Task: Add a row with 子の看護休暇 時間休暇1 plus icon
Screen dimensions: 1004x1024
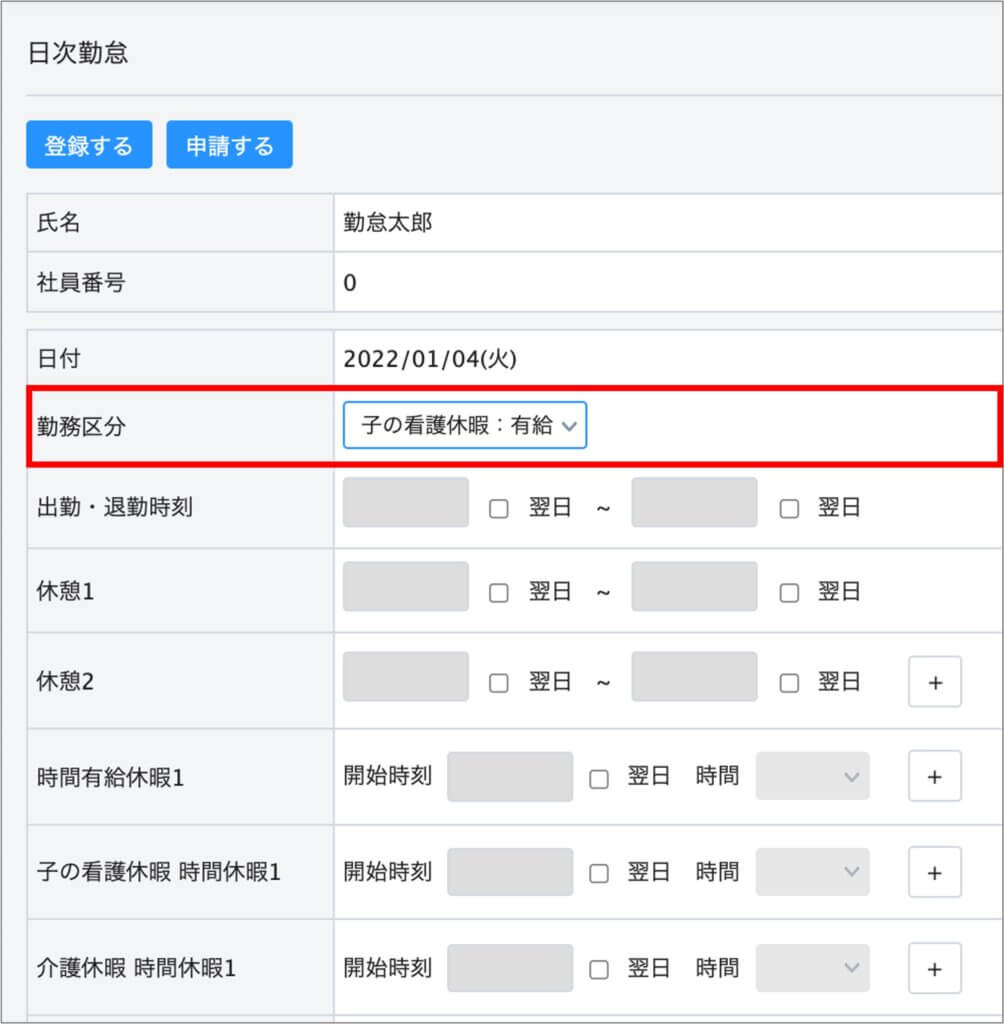Action: point(934,872)
